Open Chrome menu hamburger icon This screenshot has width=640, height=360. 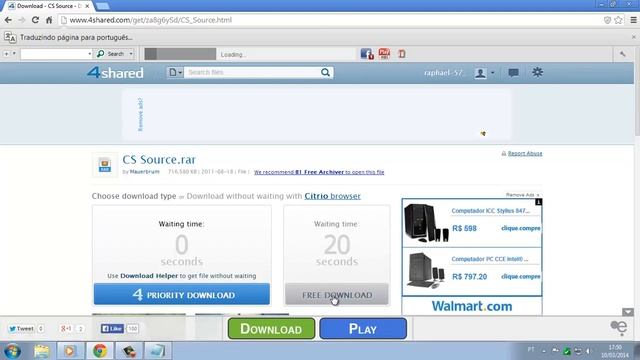pos(633,20)
